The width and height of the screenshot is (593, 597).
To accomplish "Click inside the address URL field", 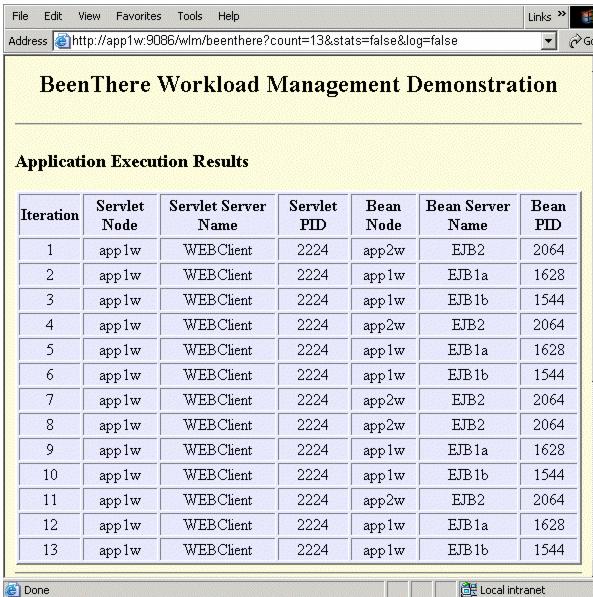I will [x=306, y=41].
